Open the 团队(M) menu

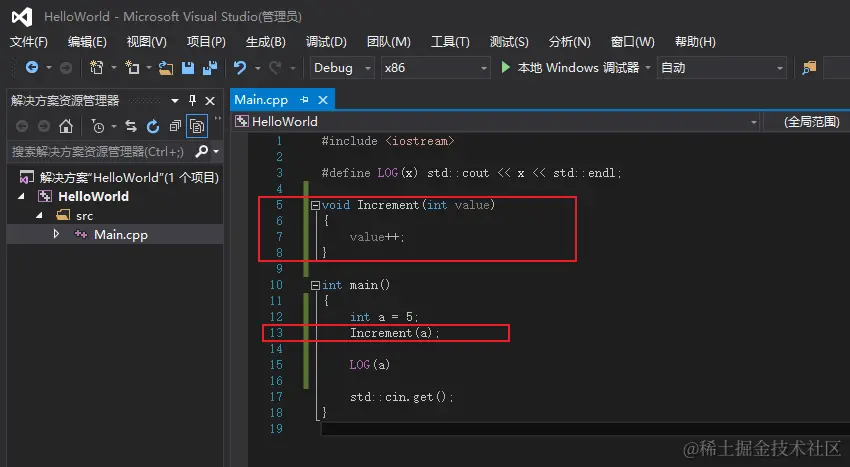[x=389, y=42]
